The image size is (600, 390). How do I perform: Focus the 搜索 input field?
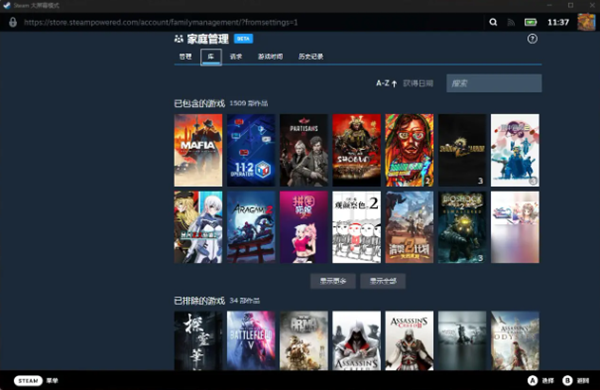[x=494, y=83]
